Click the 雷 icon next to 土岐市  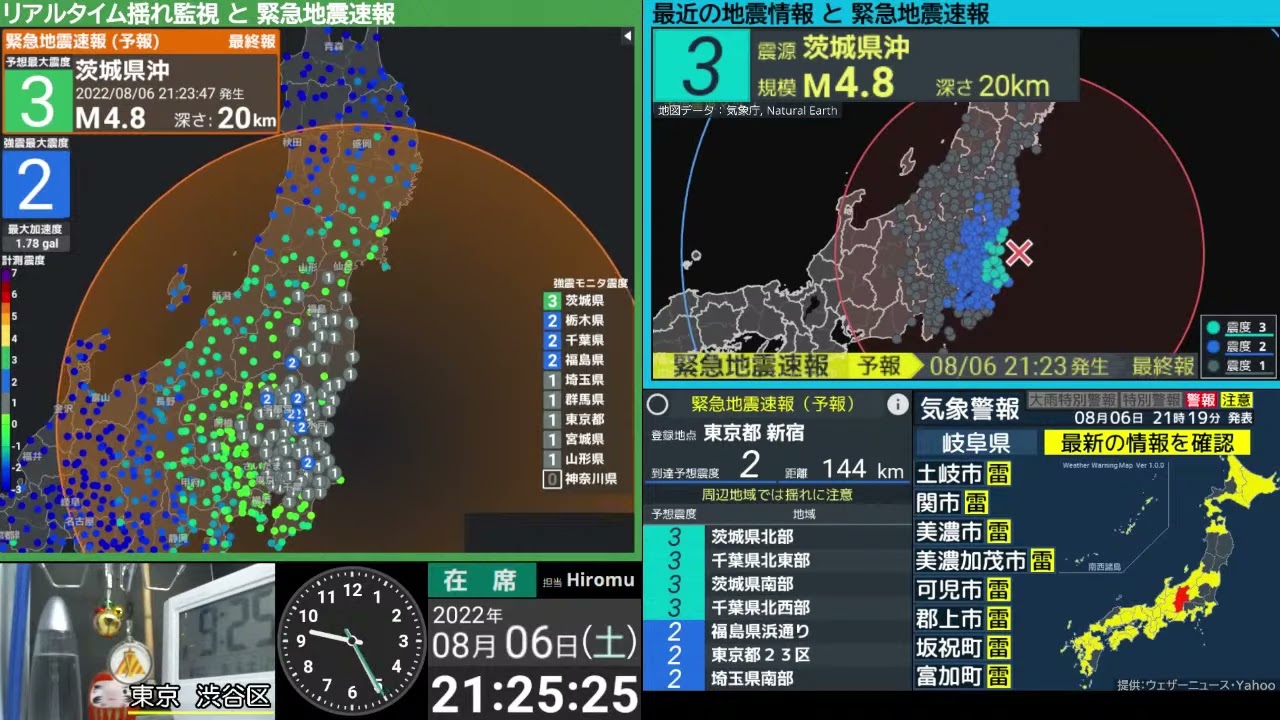click(x=997, y=473)
